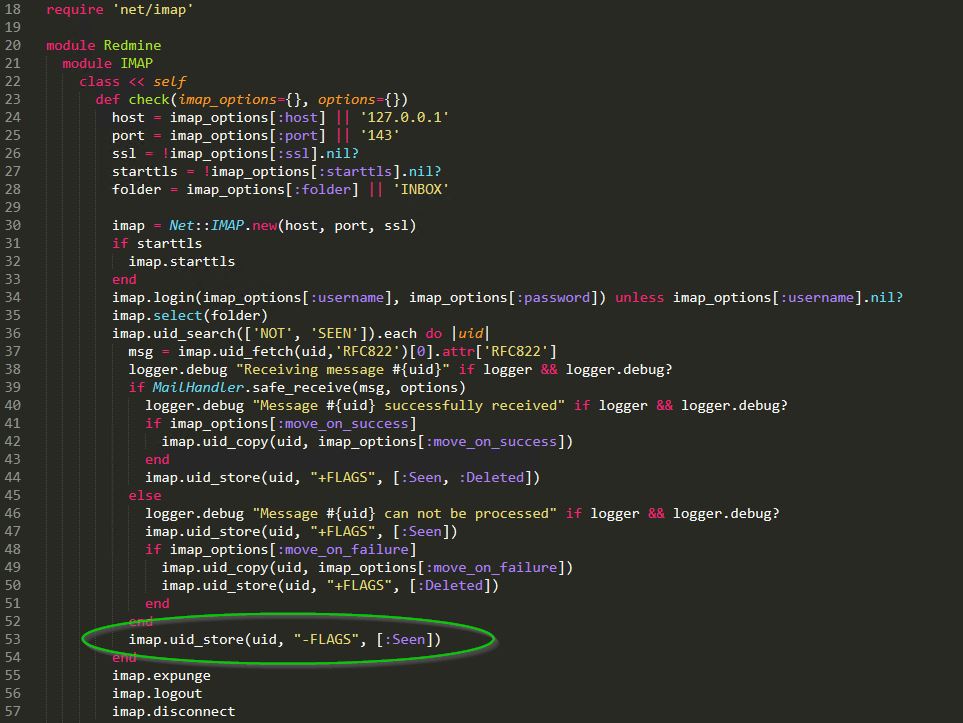
Task: Click the "successfully received" debug string
Action: 409,405
